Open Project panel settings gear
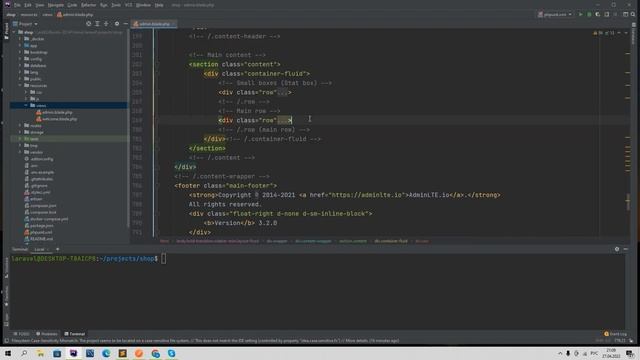This screenshot has height=360, width=640. click(x=117, y=24)
